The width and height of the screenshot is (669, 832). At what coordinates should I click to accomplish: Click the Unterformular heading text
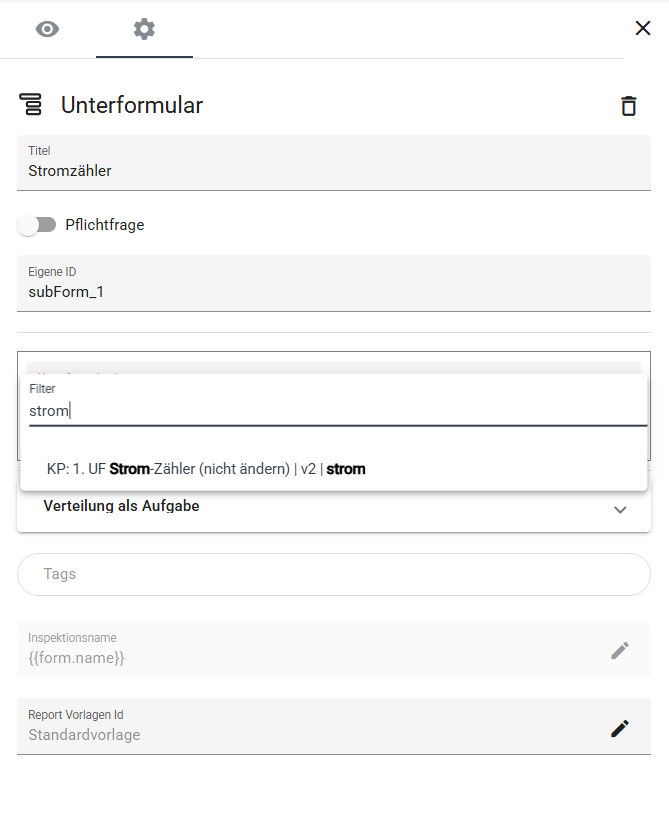pyautogui.click(x=132, y=105)
